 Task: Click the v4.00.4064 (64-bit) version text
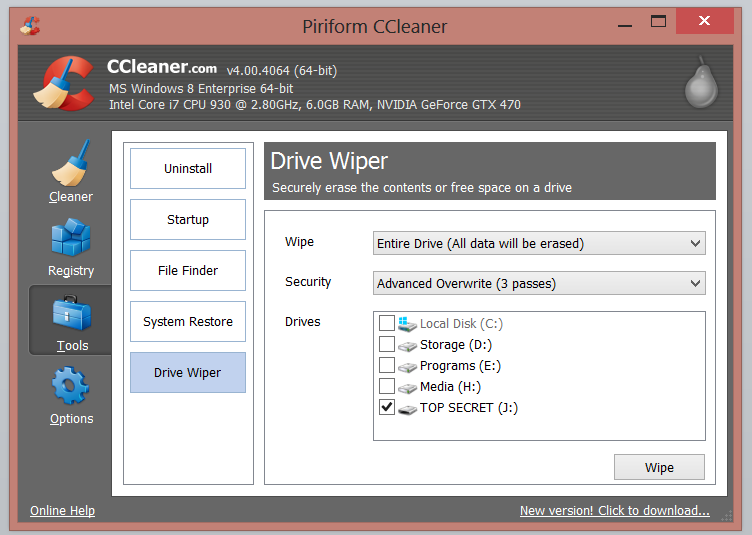[282, 70]
